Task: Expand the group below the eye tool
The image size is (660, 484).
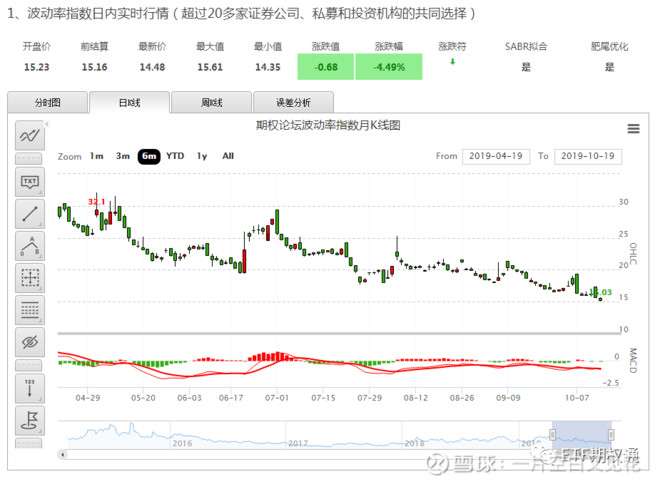Action: [29, 365]
